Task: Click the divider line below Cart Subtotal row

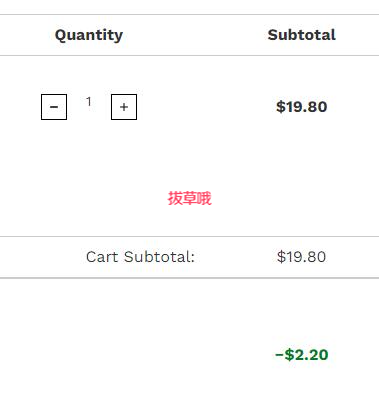Action: [x=189, y=278]
